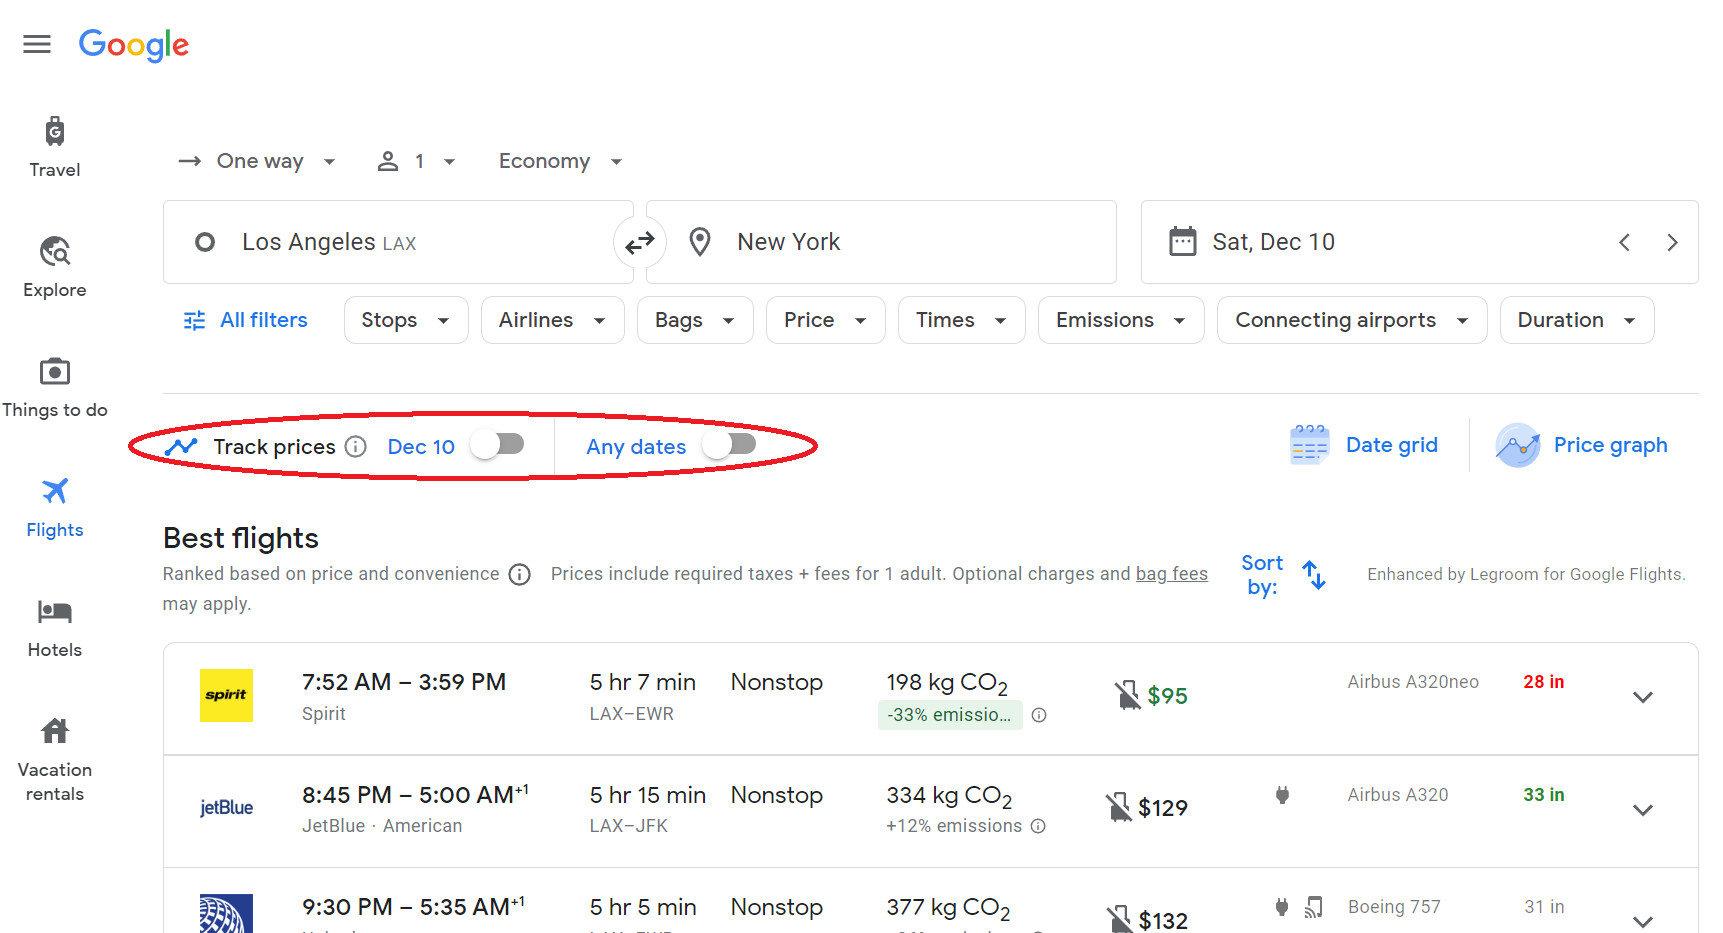Open the Emissions filter dropdown

1121,320
